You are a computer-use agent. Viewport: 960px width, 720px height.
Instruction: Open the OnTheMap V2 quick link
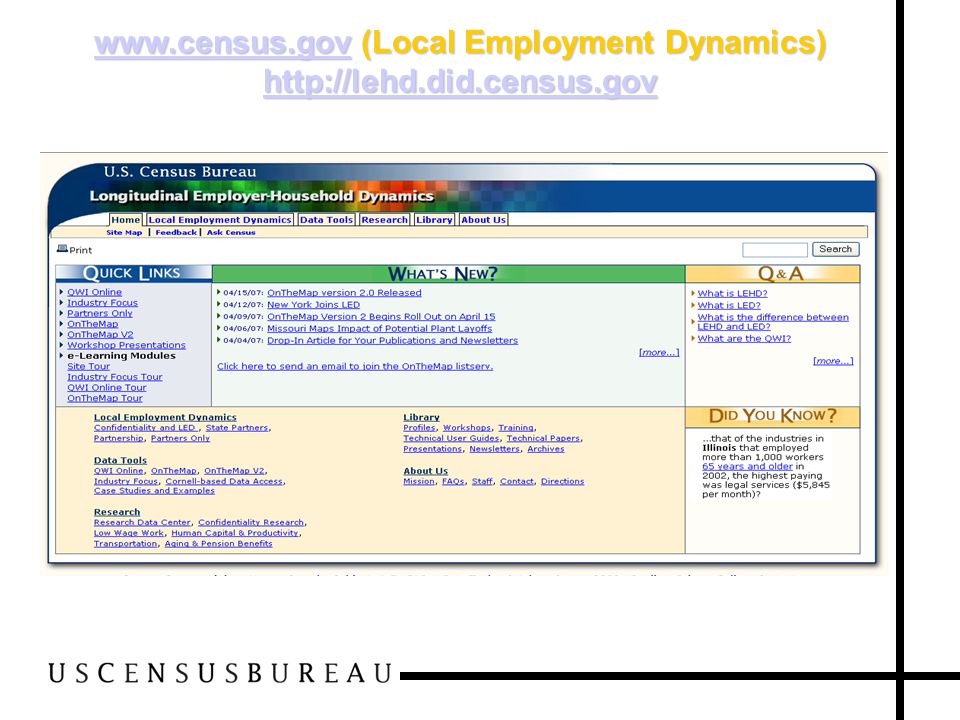(100, 334)
